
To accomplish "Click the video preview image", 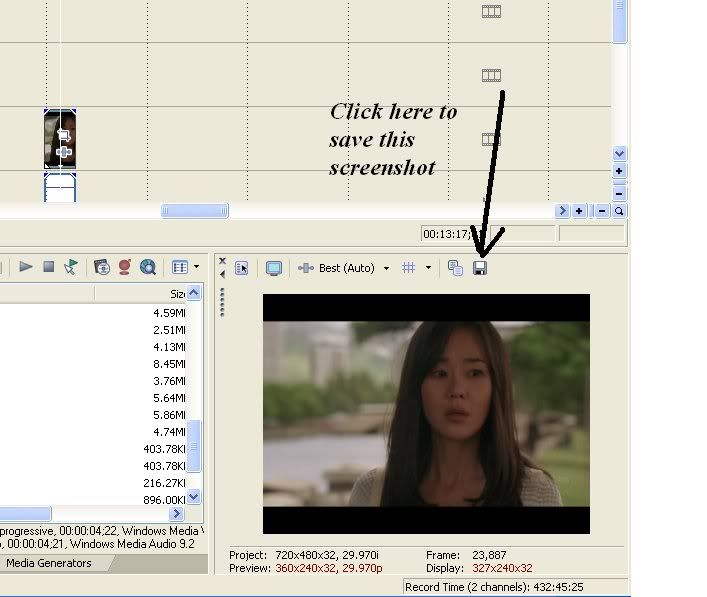I will tap(426, 414).
